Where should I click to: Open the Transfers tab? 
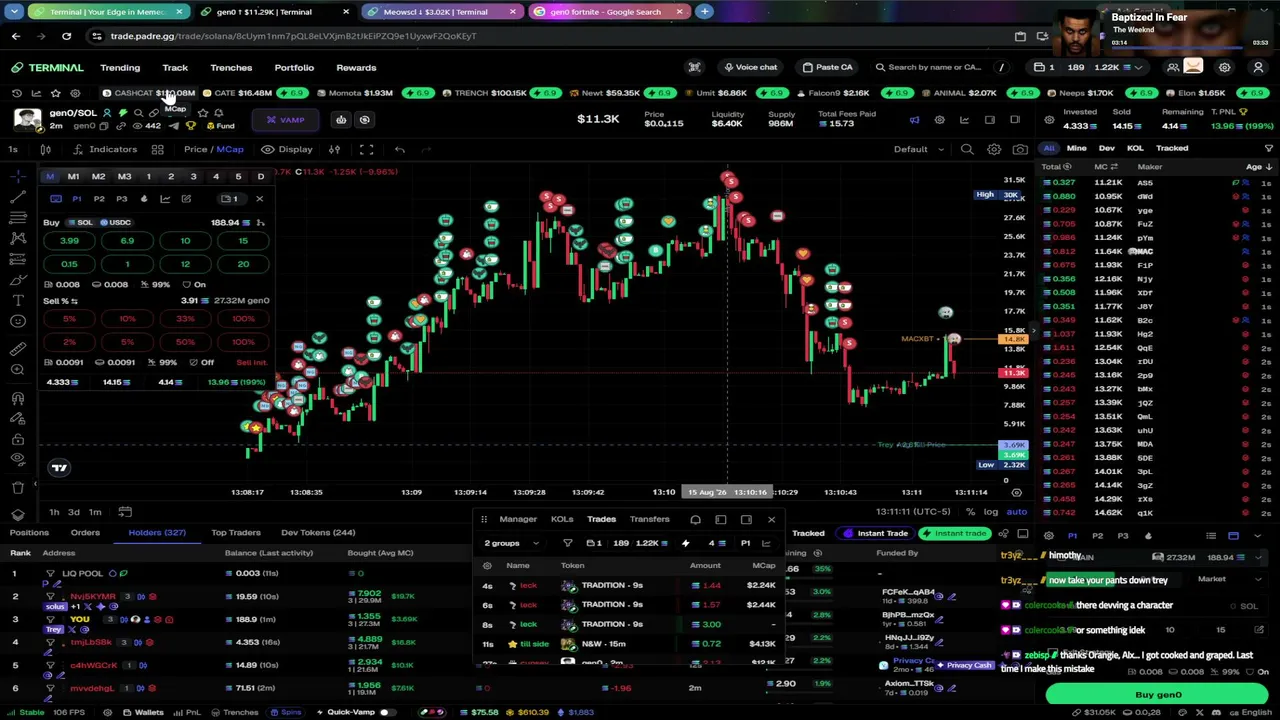649,519
